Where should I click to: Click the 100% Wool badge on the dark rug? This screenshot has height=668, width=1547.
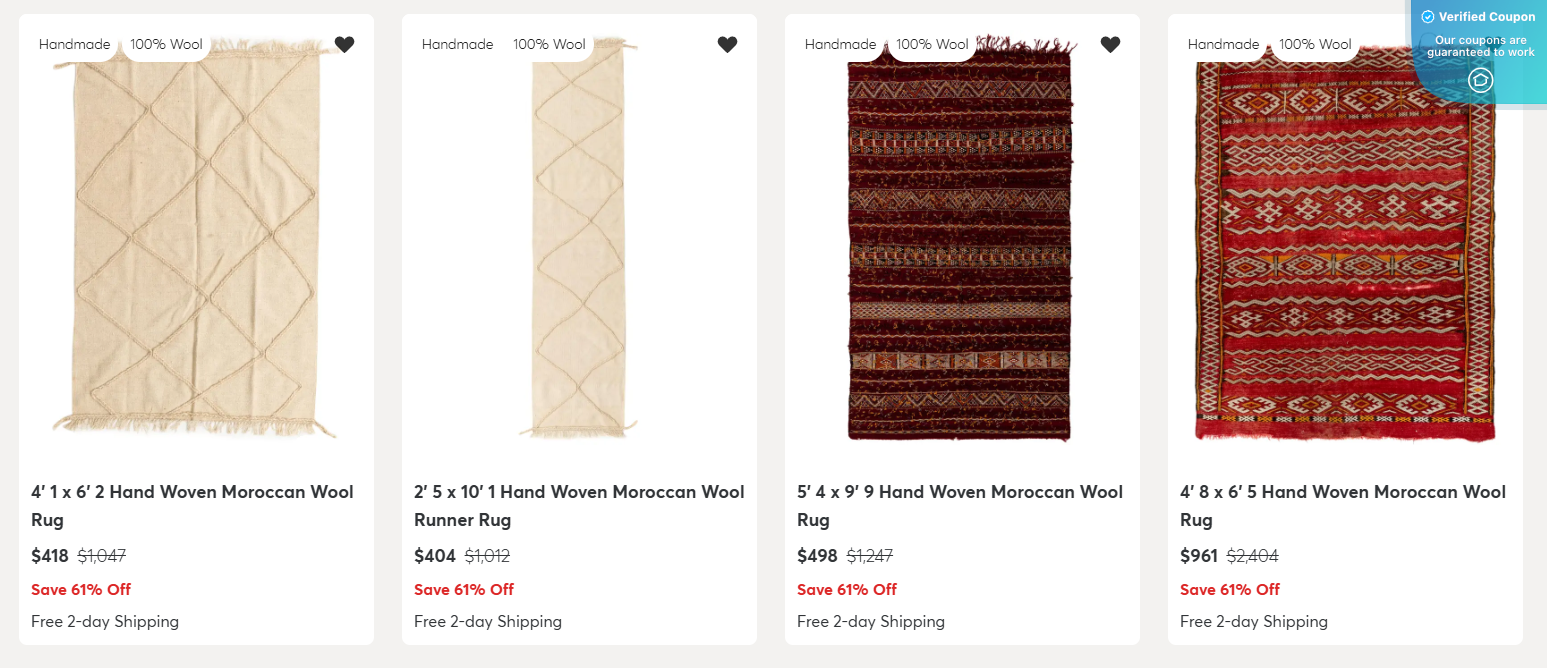click(932, 44)
